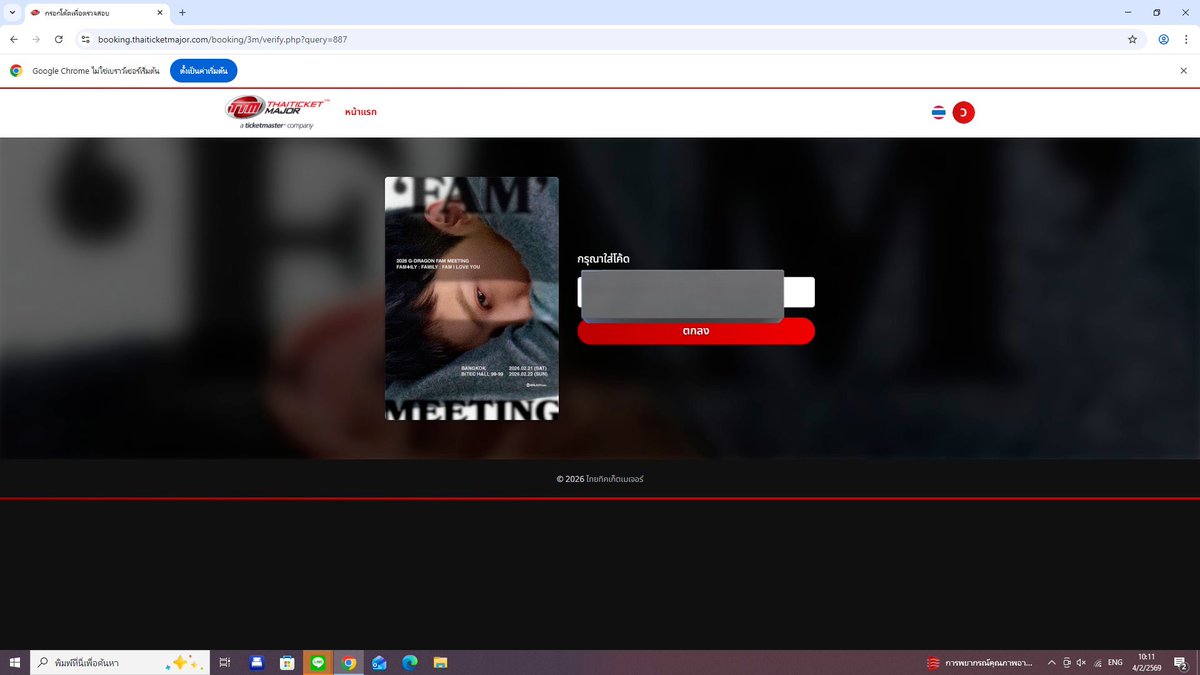1200x675 pixels.
Task: Open the Chrome profile icon
Action: coord(1163,39)
